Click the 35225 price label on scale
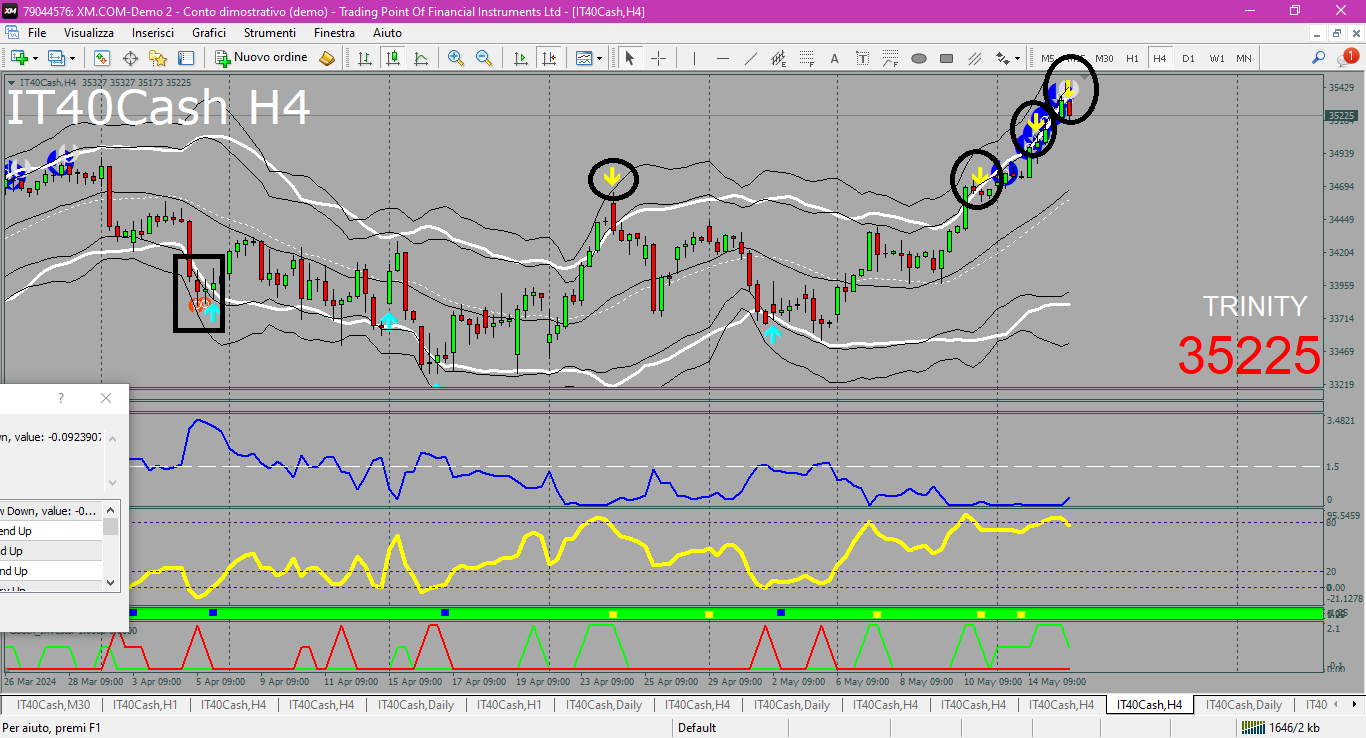 1341,116
